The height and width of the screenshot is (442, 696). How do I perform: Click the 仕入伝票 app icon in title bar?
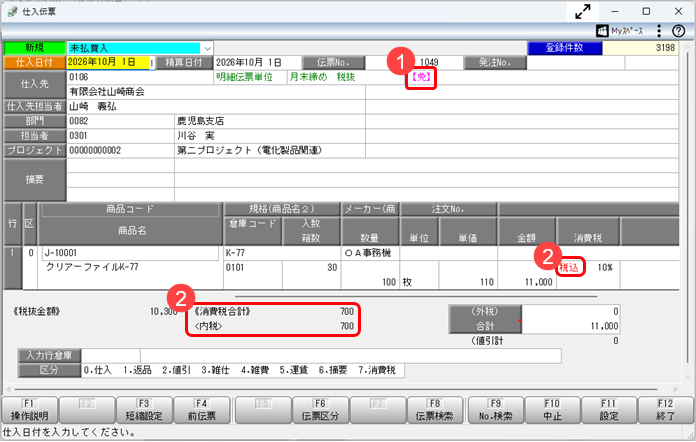12,12
